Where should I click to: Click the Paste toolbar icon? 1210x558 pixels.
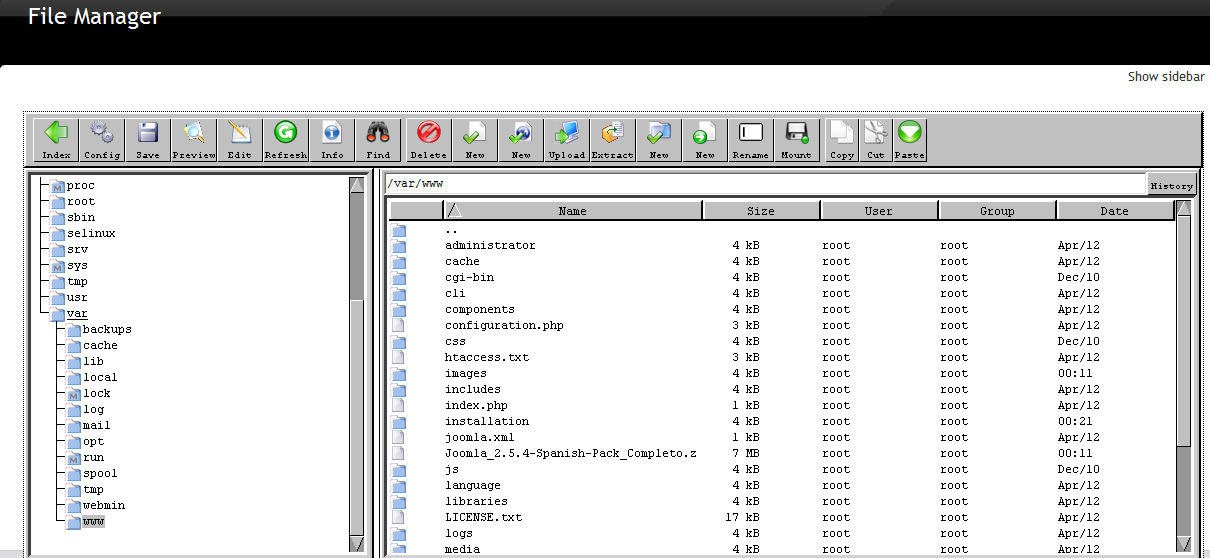tap(910, 139)
